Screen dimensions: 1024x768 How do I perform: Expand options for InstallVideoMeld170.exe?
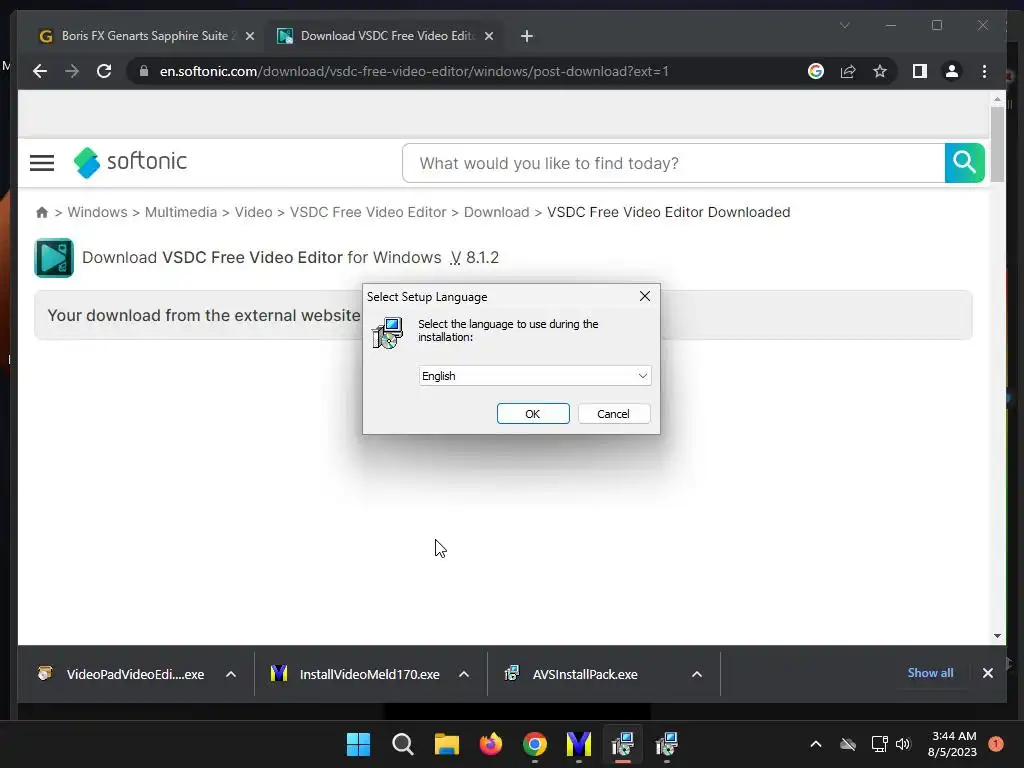tap(464, 674)
